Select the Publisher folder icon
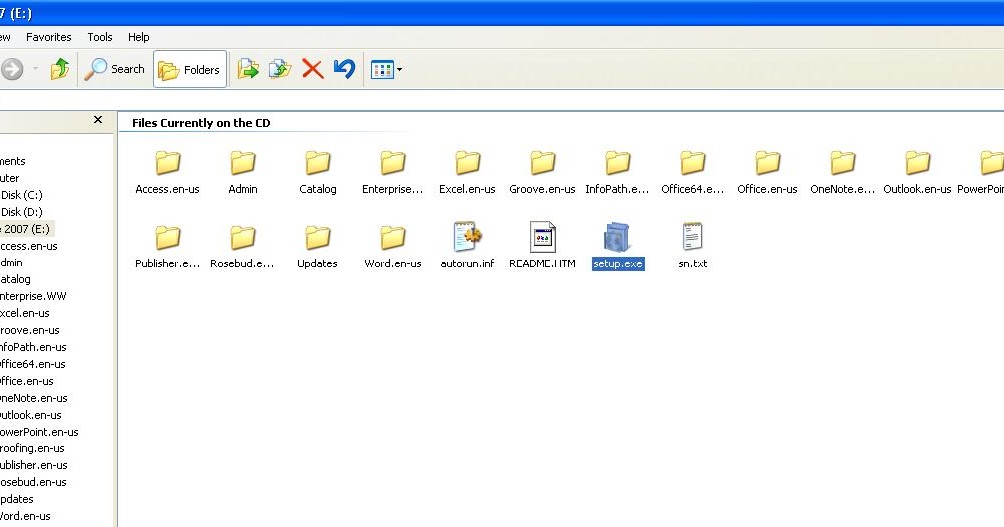 point(168,238)
